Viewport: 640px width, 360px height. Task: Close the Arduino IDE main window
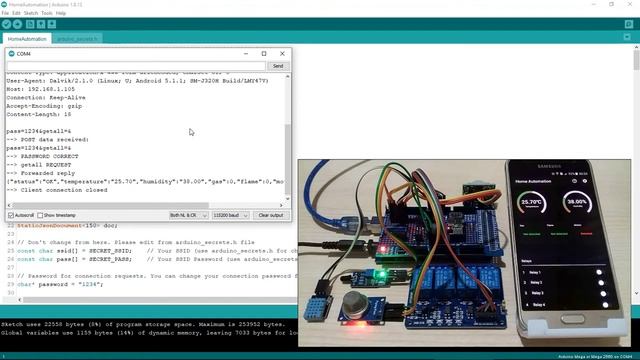coord(630,4)
